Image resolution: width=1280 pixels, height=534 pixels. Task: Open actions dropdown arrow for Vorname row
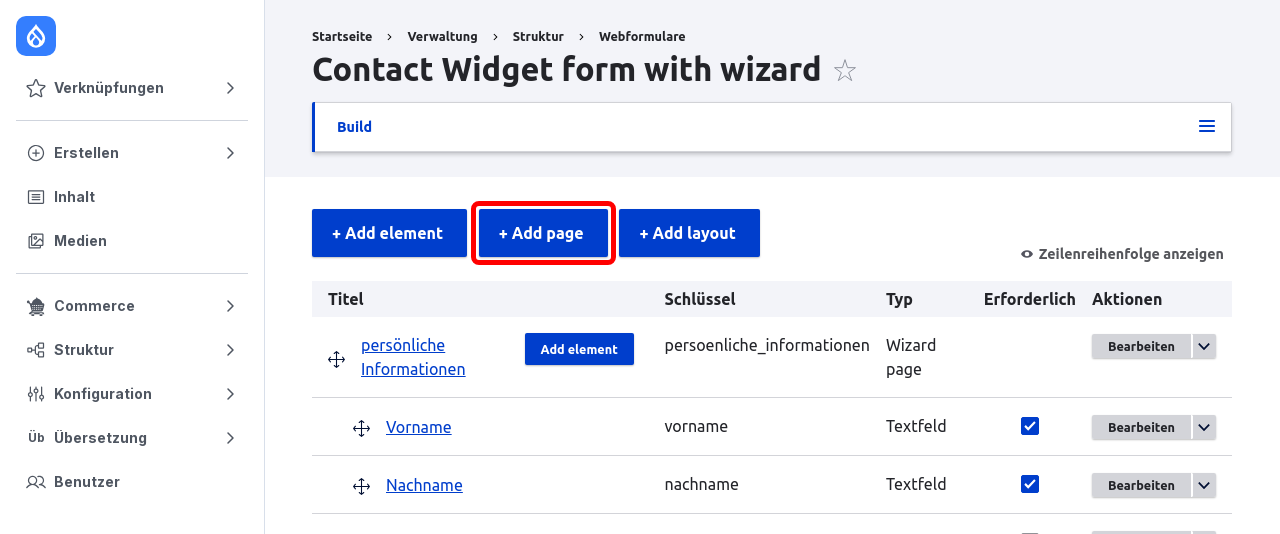pyautogui.click(x=1204, y=427)
